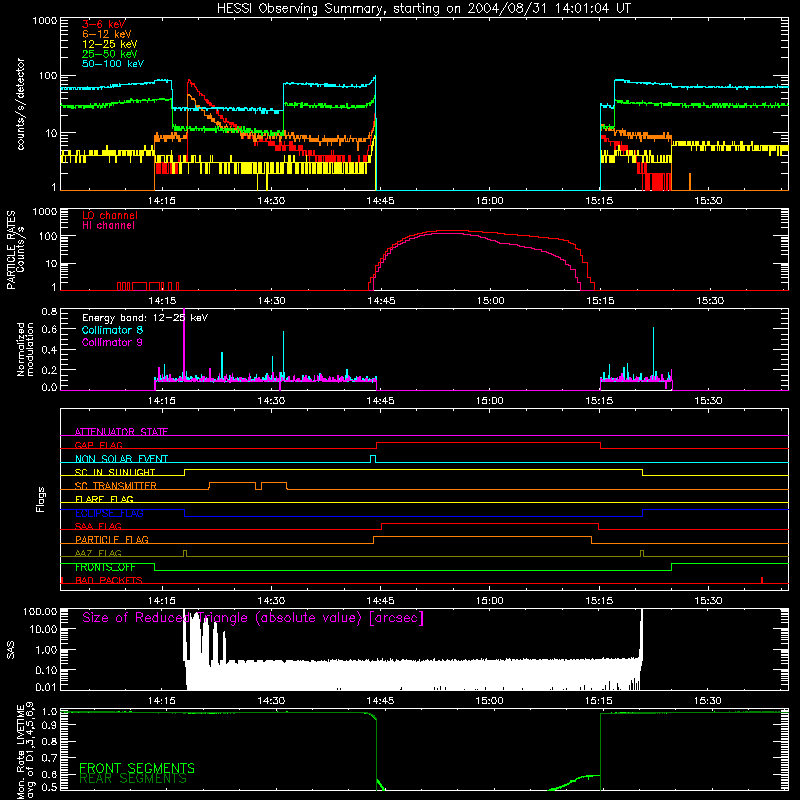Click the 'NON SOLAR EVENT' flag label

coord(121,459)
